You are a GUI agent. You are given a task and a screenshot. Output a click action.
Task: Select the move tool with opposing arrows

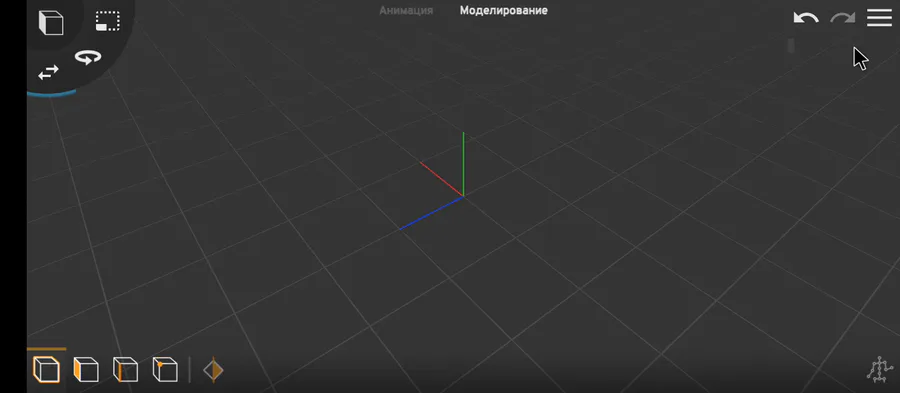48,72
